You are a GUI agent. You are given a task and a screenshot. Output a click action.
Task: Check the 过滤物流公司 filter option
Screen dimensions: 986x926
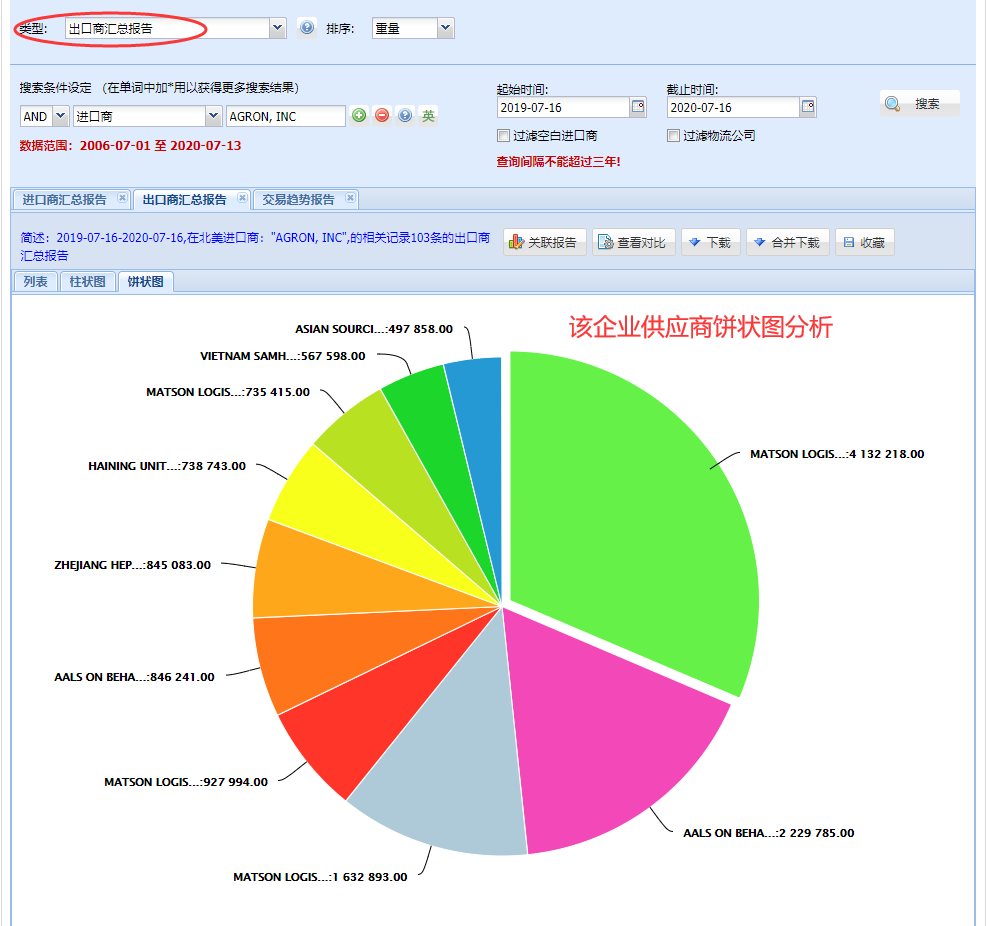(x=673, y=135)
